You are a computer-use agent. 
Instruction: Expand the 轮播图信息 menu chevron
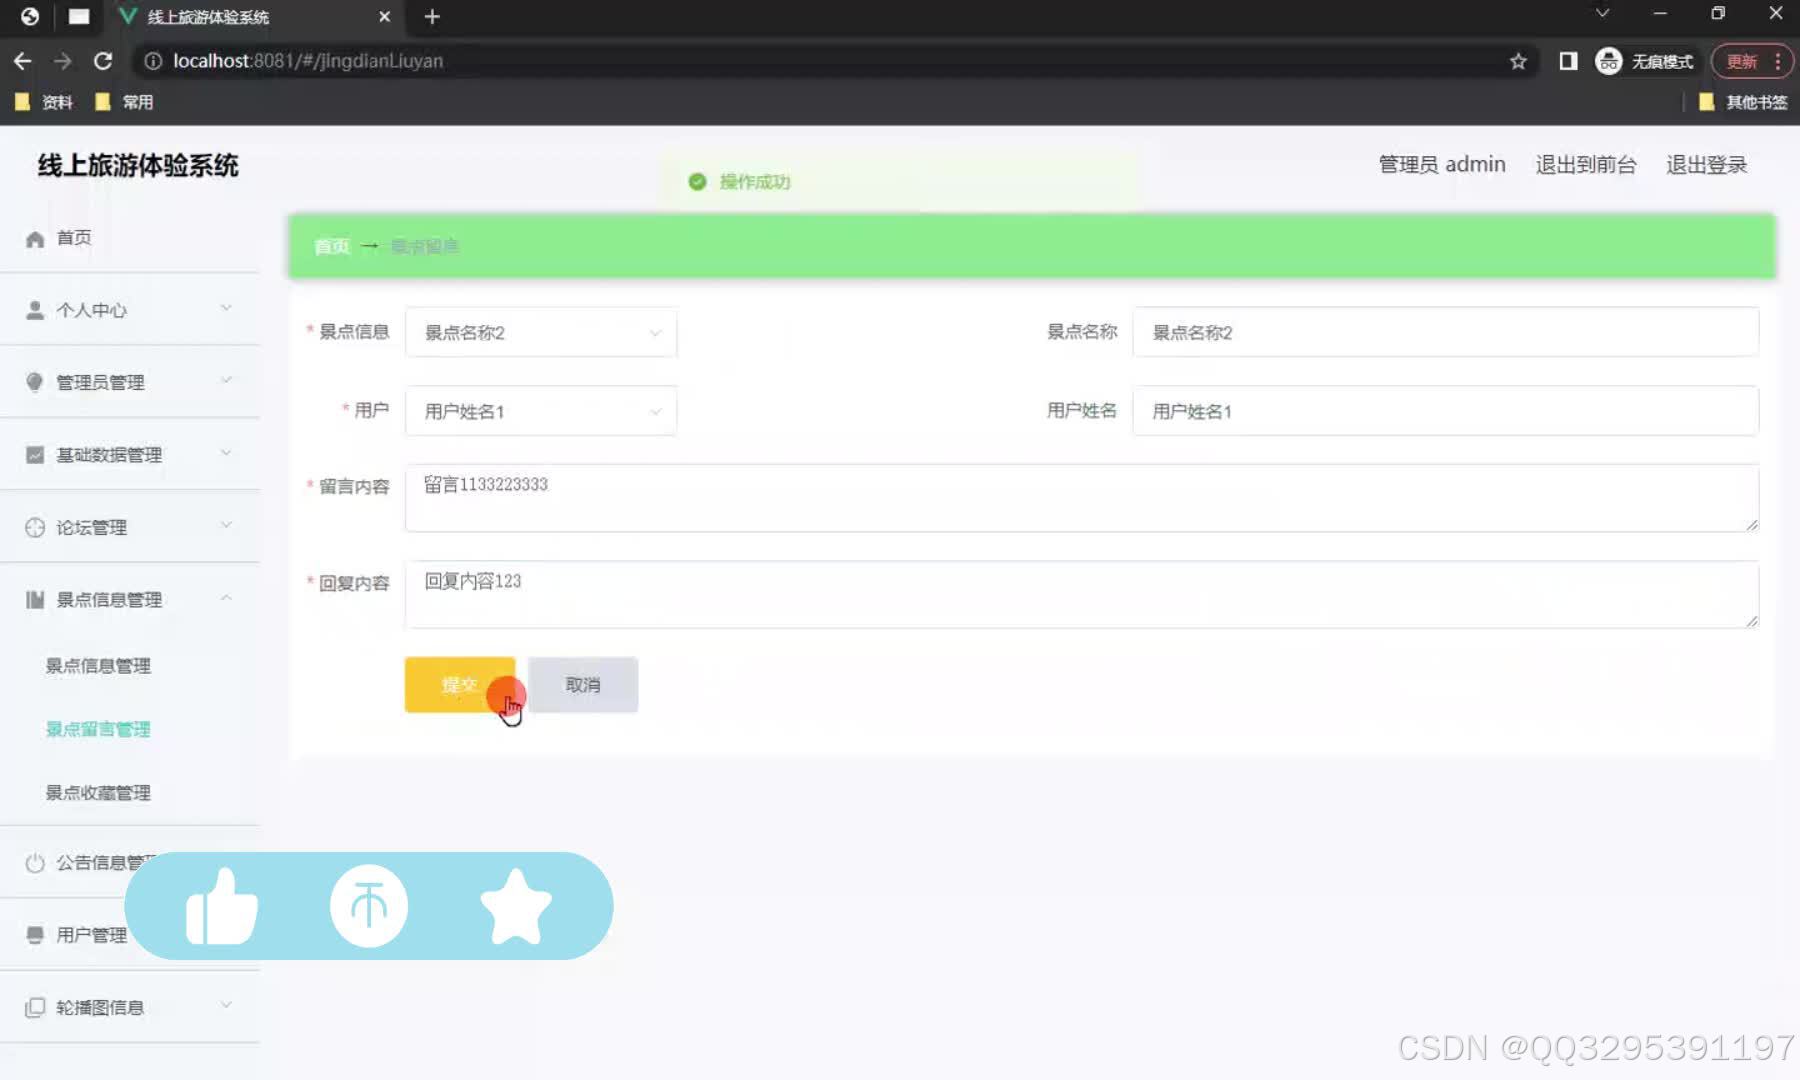pyautogui.click(x=226, y=1005)
